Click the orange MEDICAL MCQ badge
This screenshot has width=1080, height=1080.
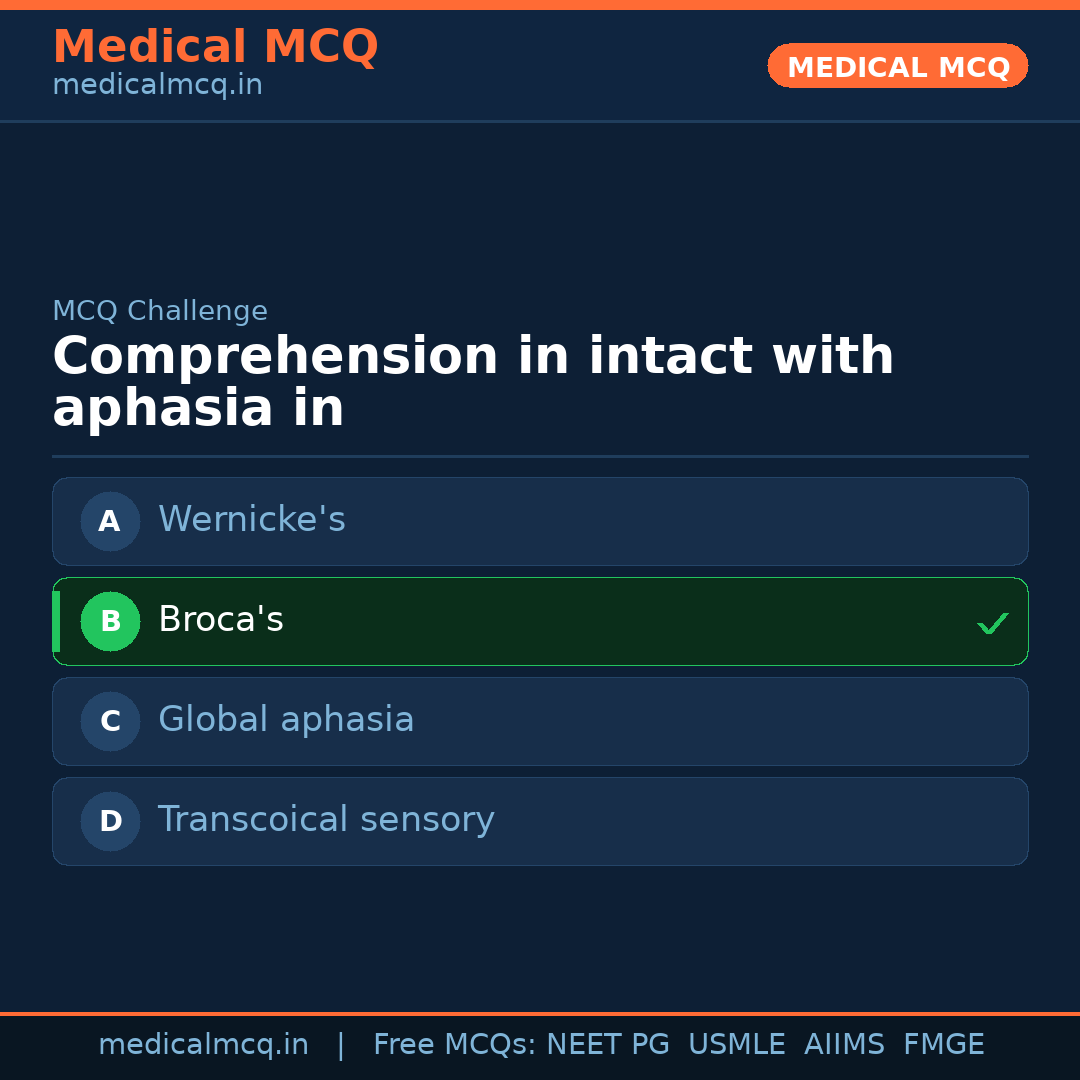click(897, 66)
